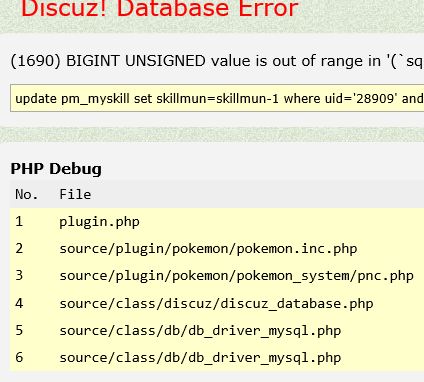Select the 'discuz_database.php' file path
The height and width of the screenshot is (382, 424).
click(216, 304)
